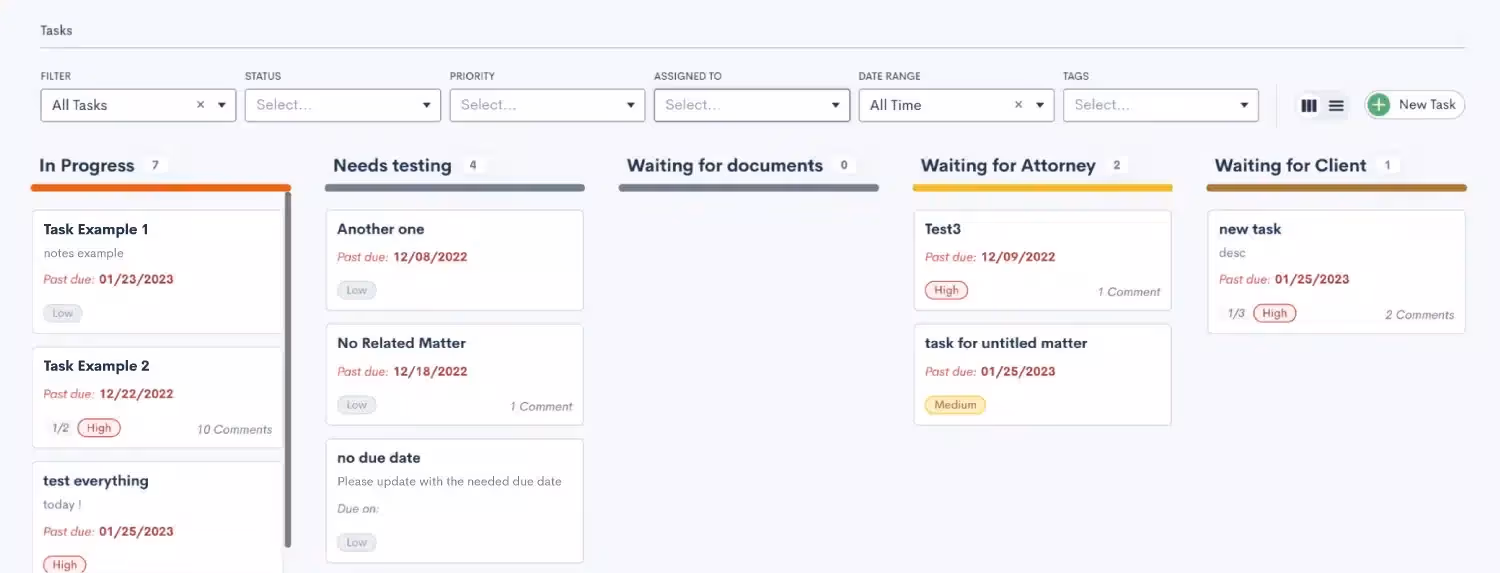Open Task Example 1 card
The image size is (1500, 573).
coord(158,272)
